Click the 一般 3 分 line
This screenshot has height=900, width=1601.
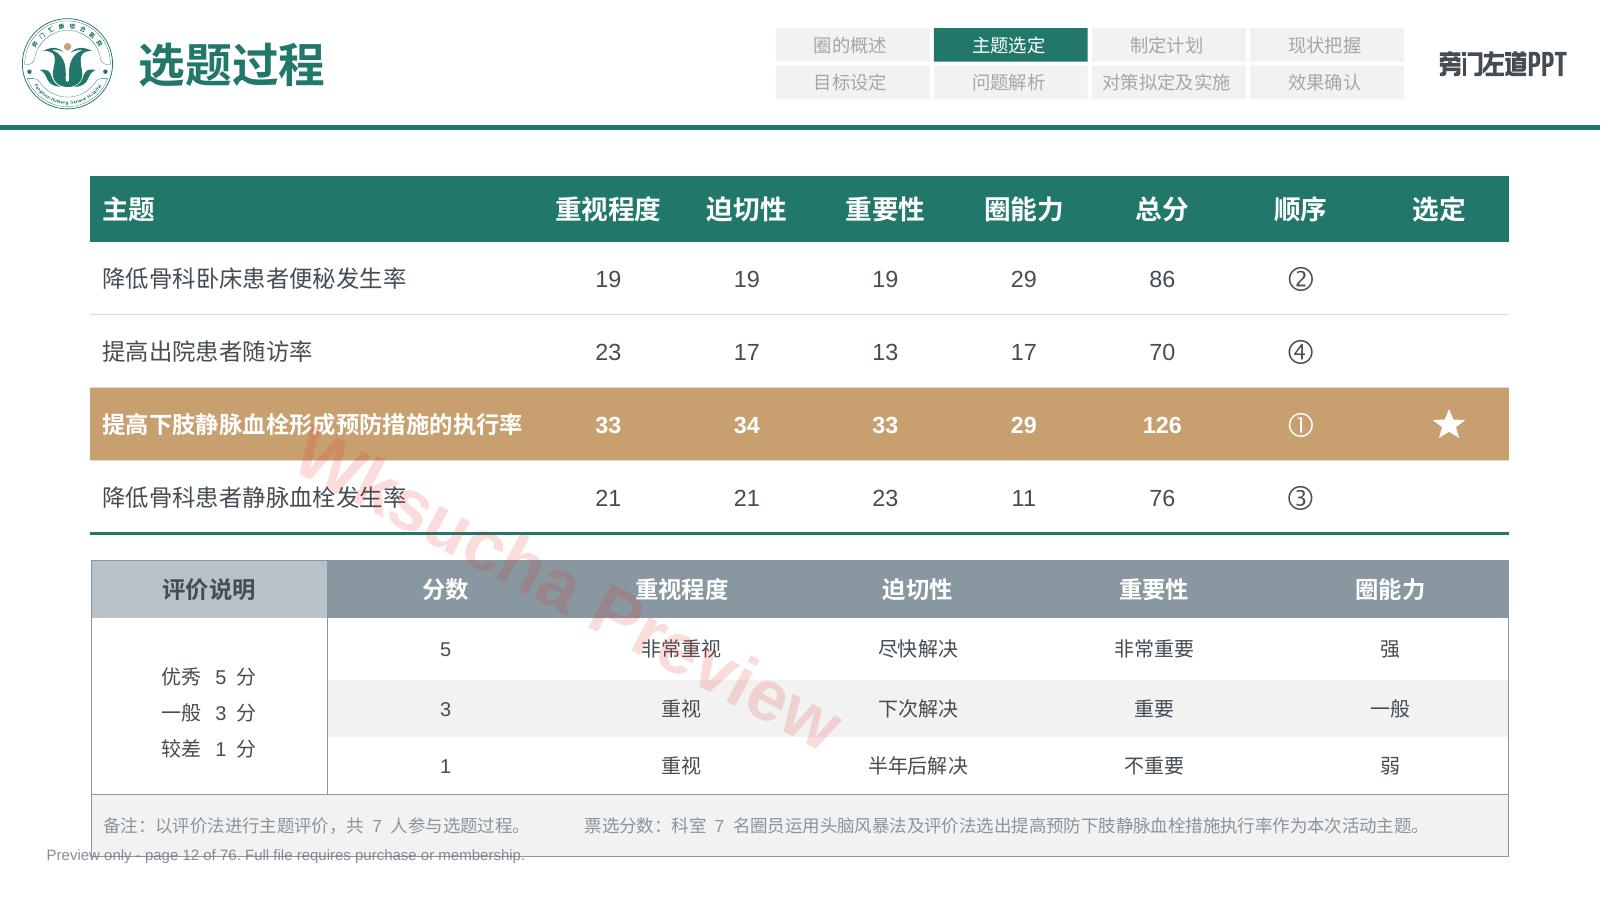(x=209, y=713)
